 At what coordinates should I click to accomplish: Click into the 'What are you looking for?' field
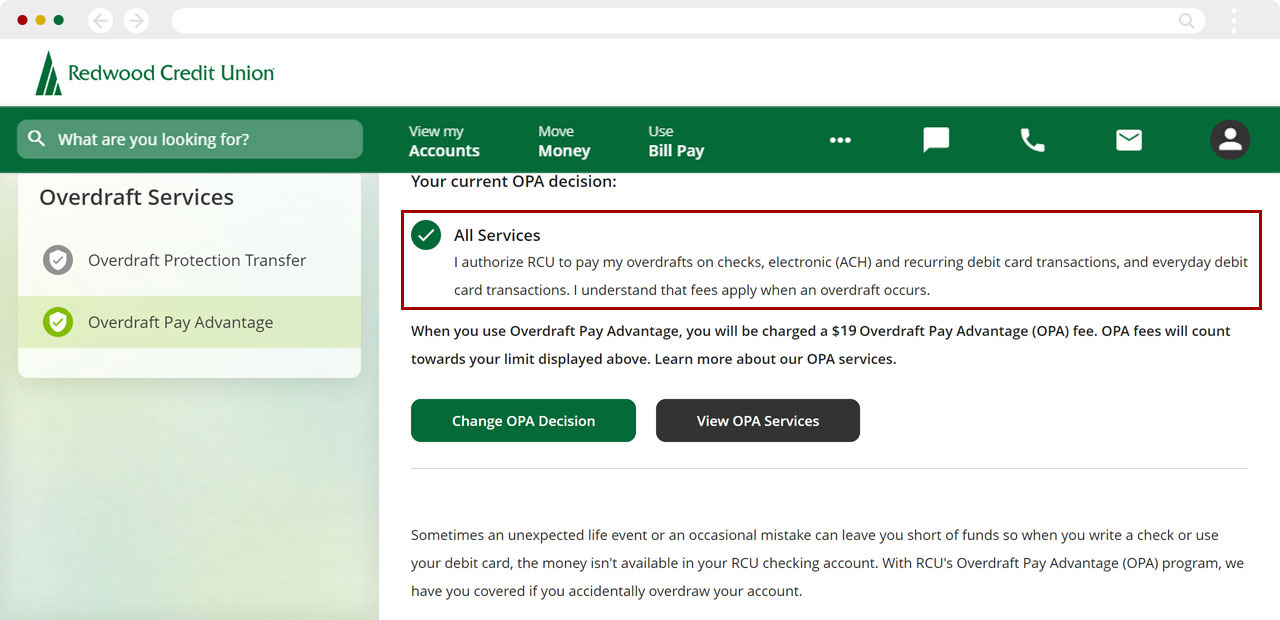click(x=190, y=139)
